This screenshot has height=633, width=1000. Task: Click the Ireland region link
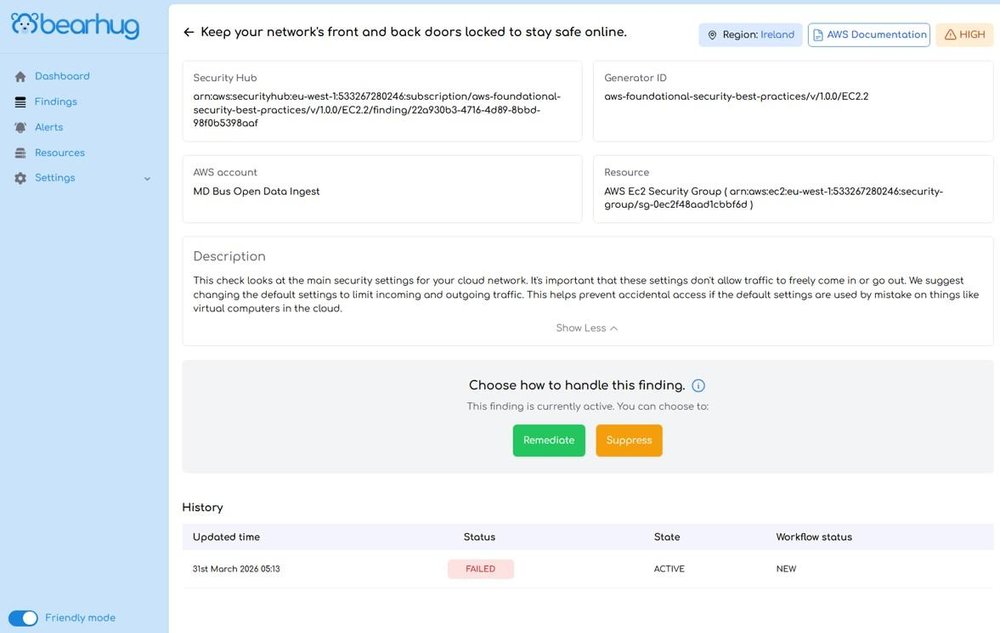[x=777, y=34]
